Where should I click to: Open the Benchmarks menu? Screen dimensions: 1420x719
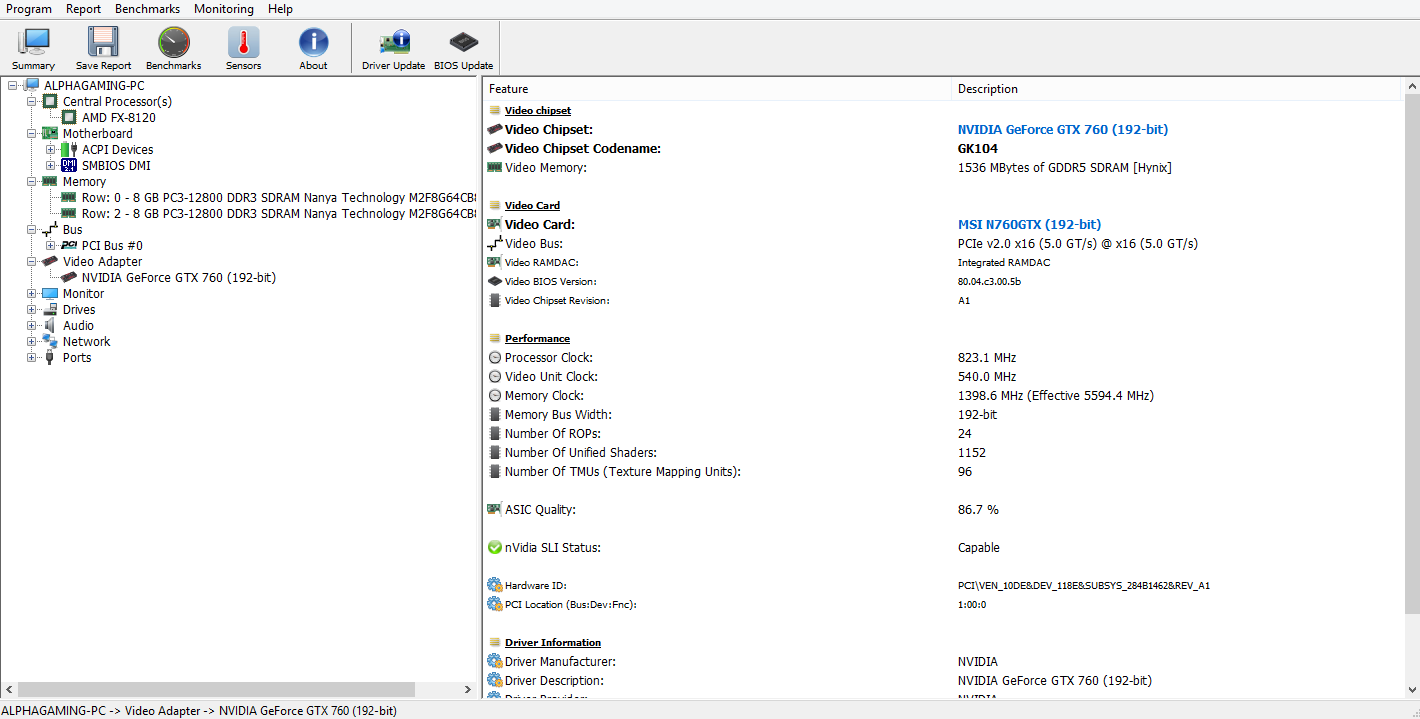tap(148, 9)
